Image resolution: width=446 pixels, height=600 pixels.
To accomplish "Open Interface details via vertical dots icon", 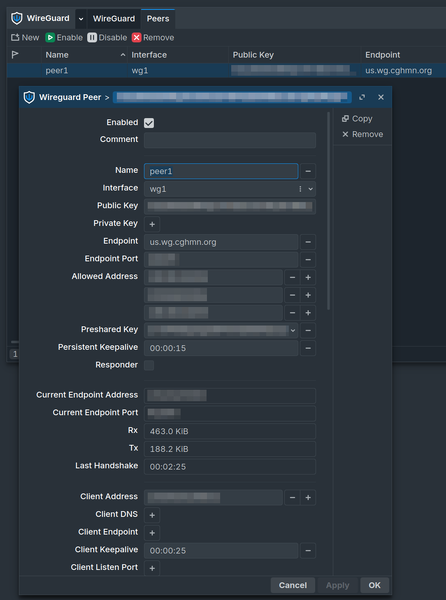I will click(x=300, y=189).
